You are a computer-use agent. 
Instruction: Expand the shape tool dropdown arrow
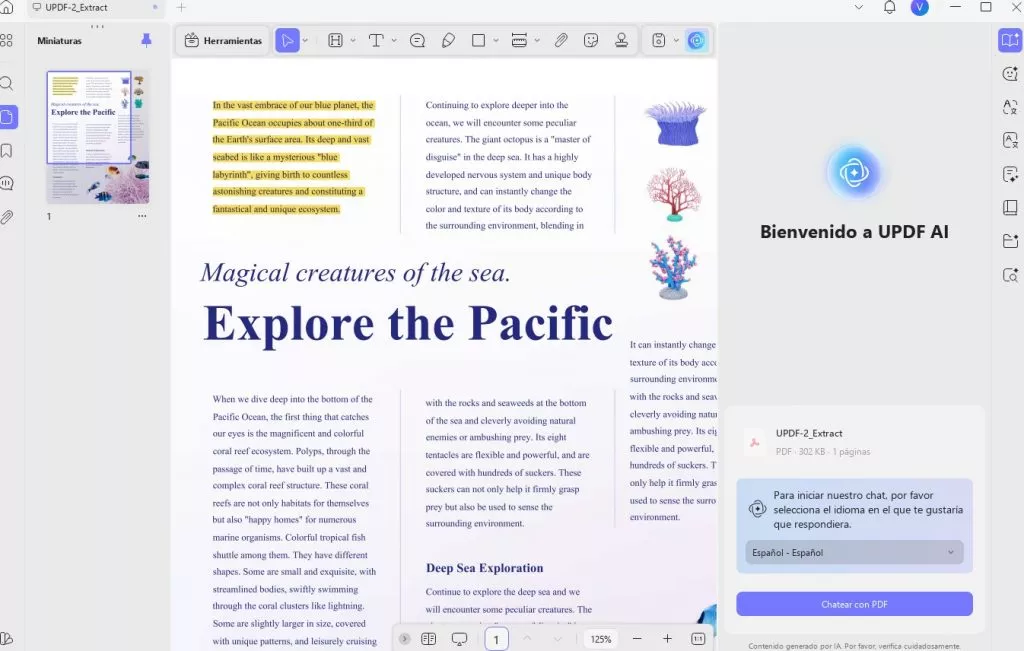[496, 40]
